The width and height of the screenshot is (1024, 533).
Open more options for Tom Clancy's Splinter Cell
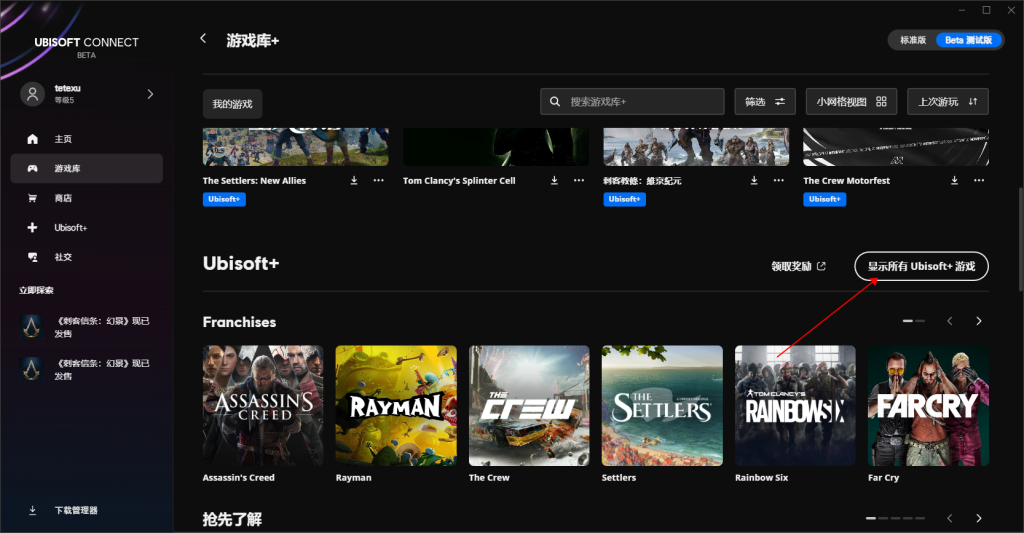click(579, 180)
